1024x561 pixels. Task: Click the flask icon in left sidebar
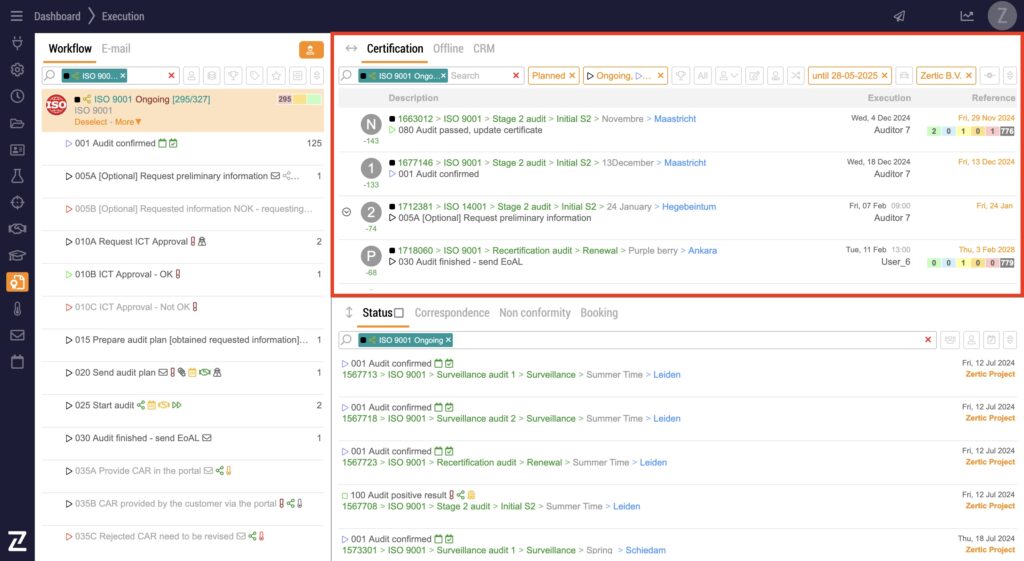[17, 176]
